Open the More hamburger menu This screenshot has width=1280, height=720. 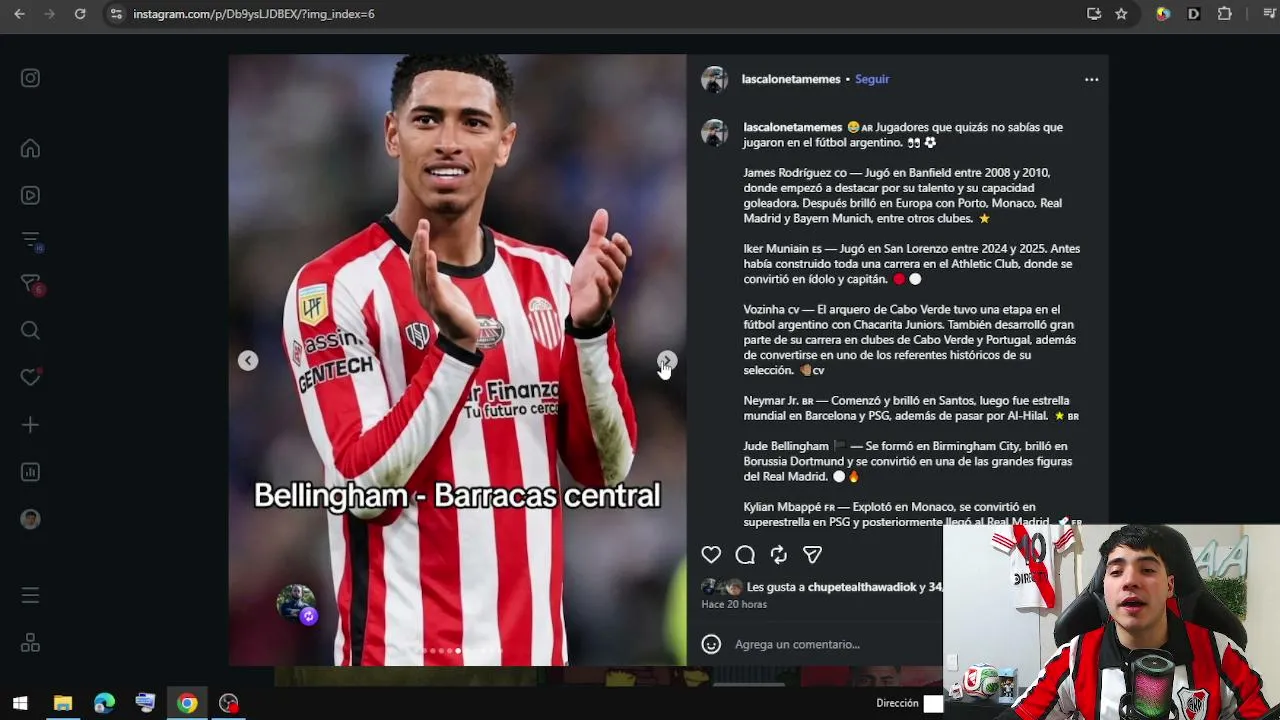tap(31, 596)
